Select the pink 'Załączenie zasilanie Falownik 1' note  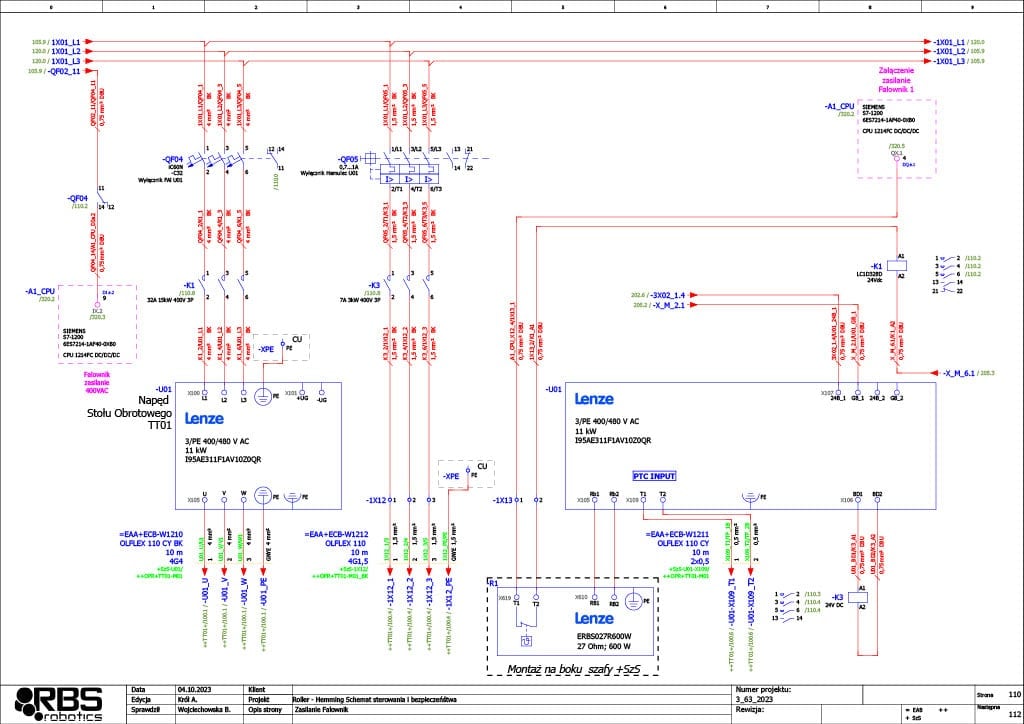pos(897,79)
